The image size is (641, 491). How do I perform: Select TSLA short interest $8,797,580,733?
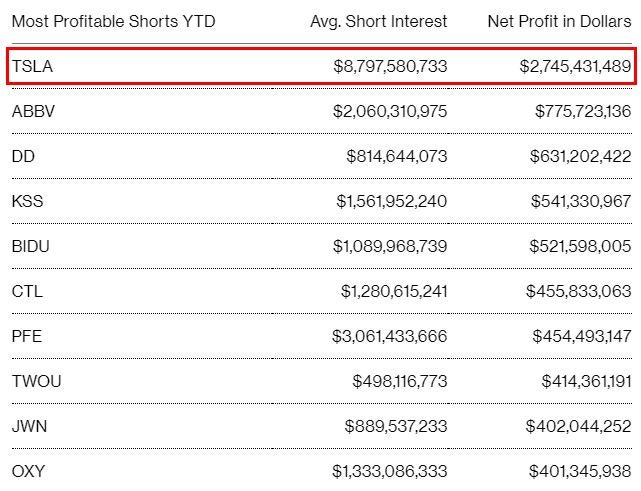pyautogui.click(x=390, y=66)
